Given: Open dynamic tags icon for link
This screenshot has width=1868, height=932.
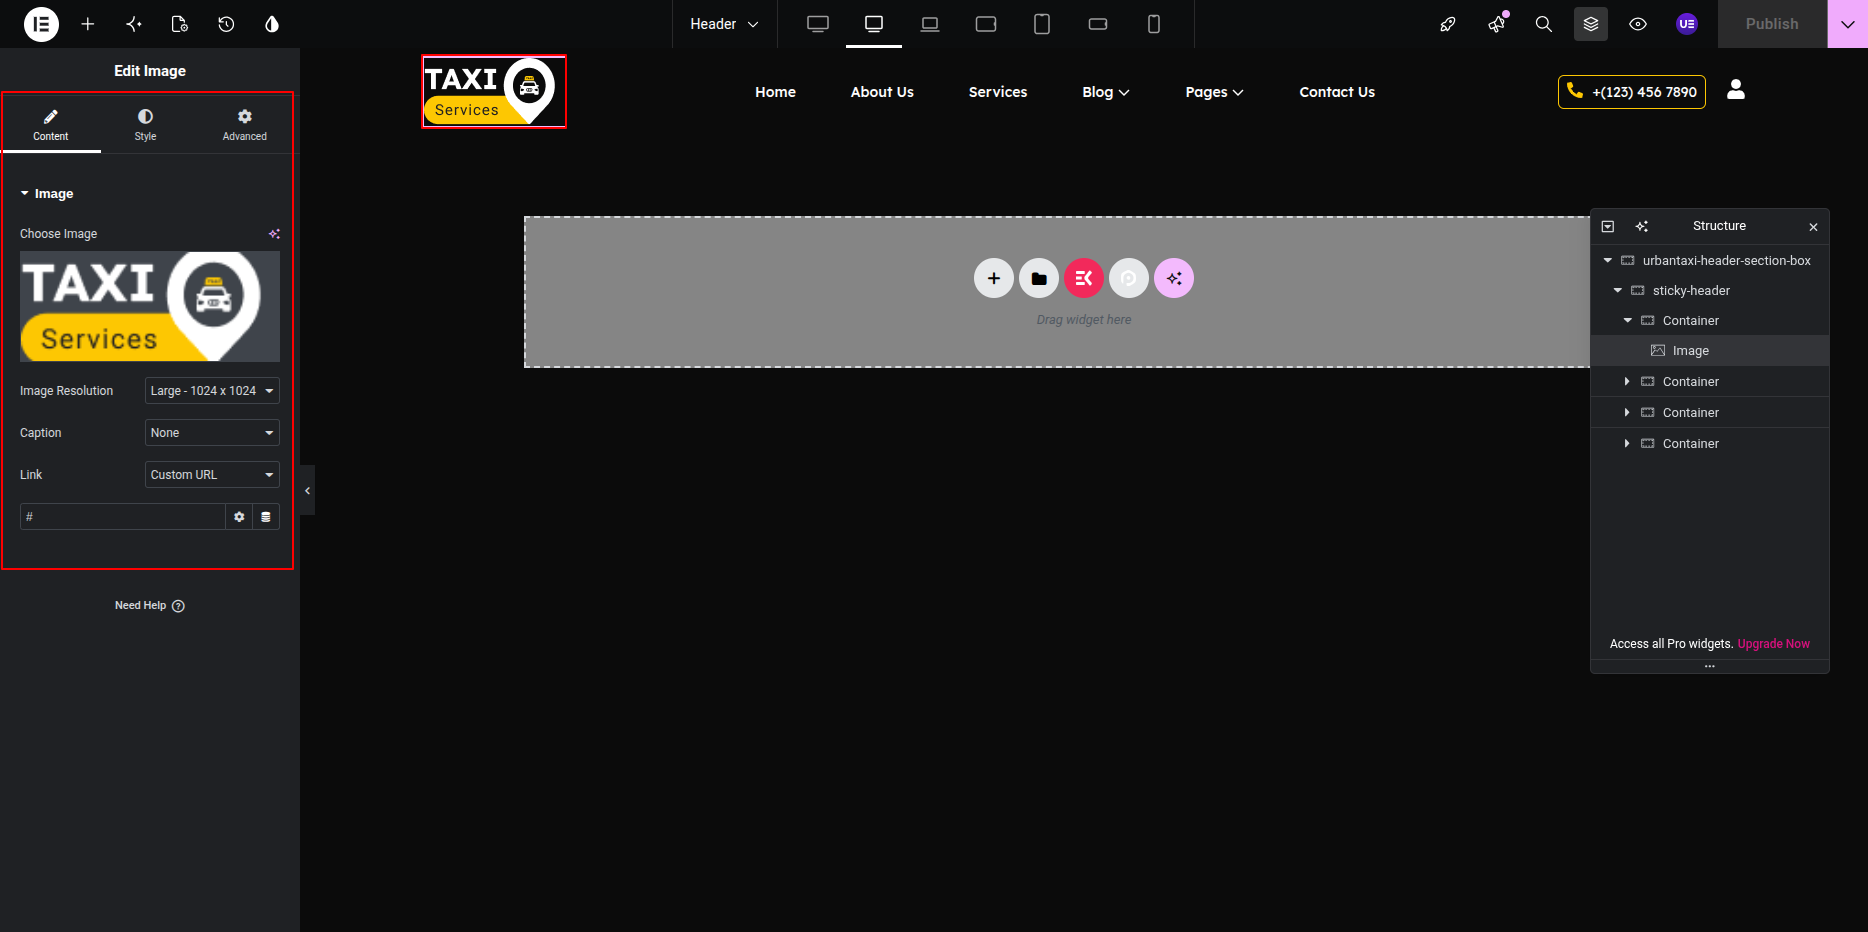Looking at the screenshot, I should pyautogui.click(x=266, y=517).
